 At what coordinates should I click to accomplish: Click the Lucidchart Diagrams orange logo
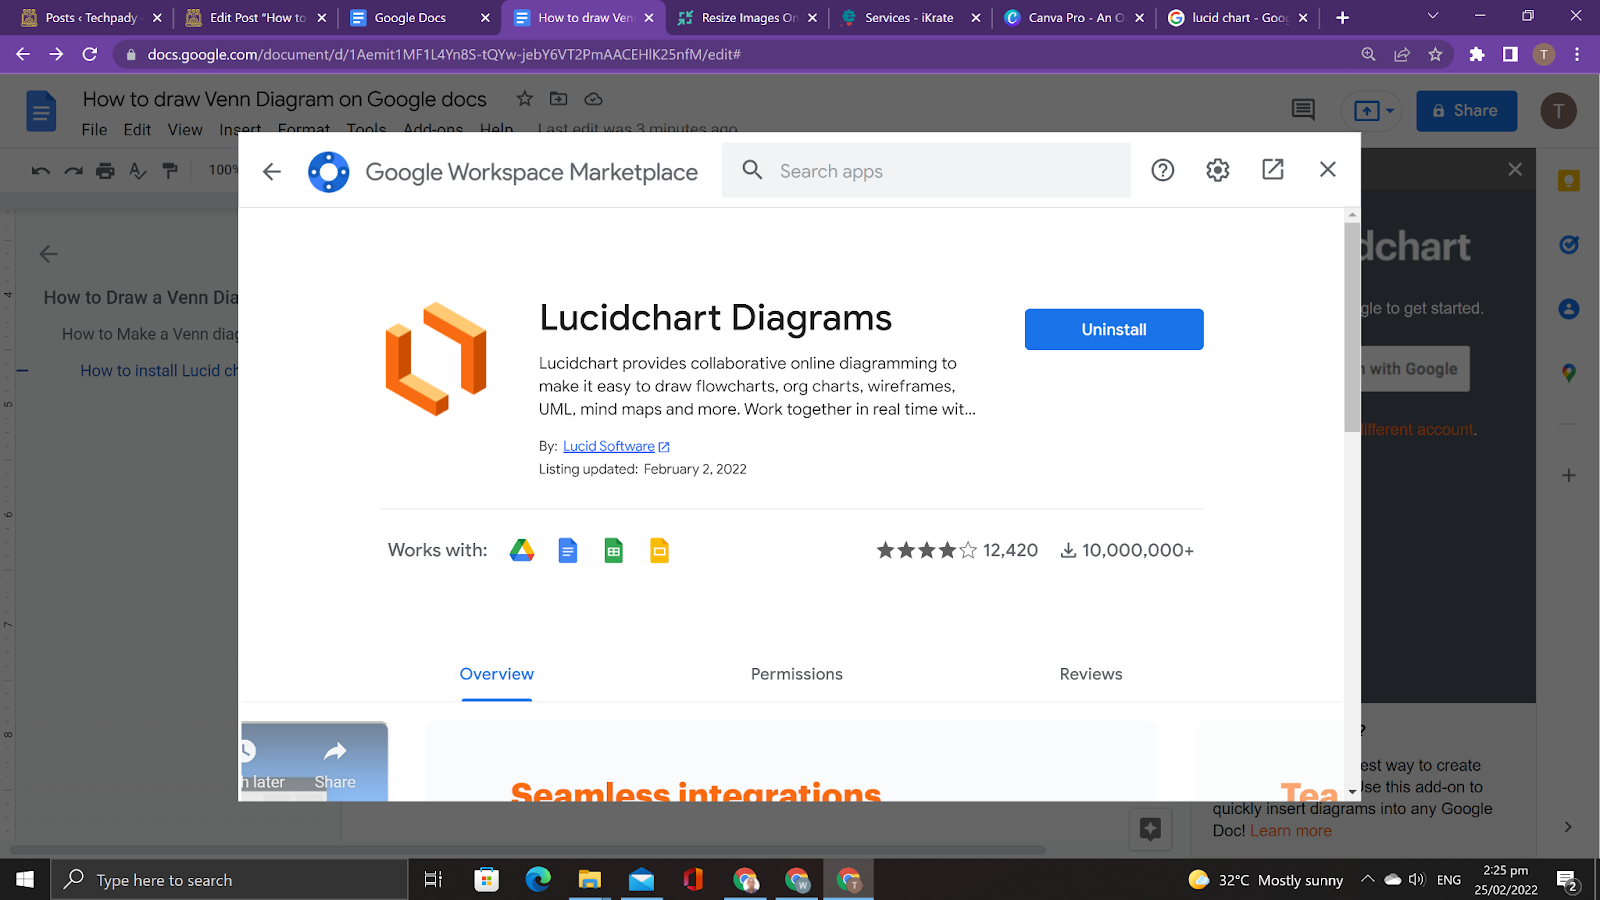pyautogui.click(x=436, y=359)
